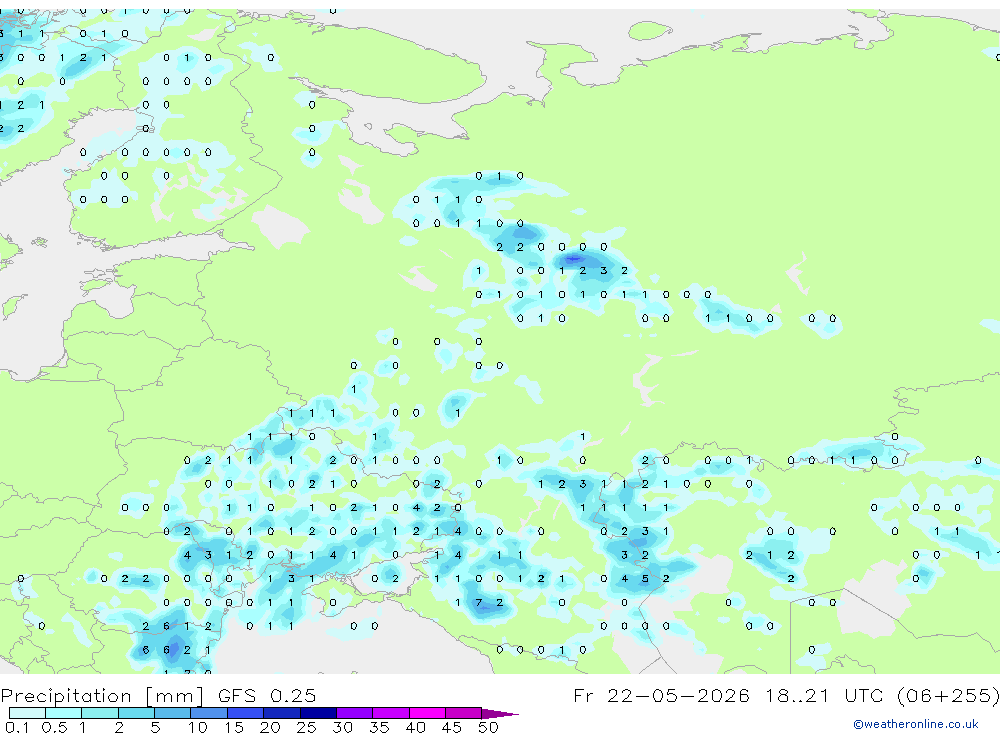1000x733 pixels.
Task: Click the above-50 mm legend arrow tip
Action: coord(500,713)
